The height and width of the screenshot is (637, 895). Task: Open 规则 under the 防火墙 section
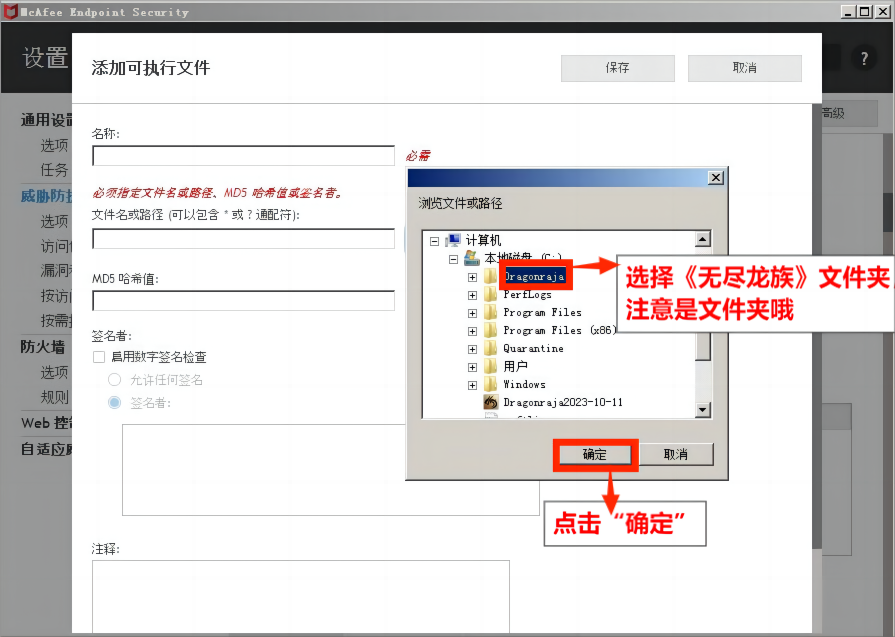click(x=54, y=397)
